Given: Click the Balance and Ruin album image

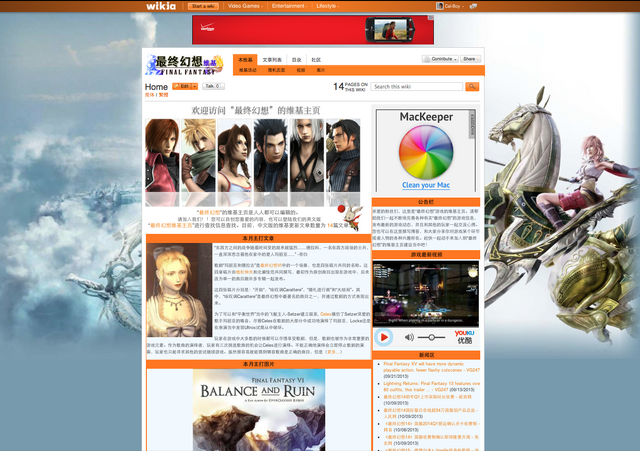Looking at the screenshot, I should pos(259,410).
